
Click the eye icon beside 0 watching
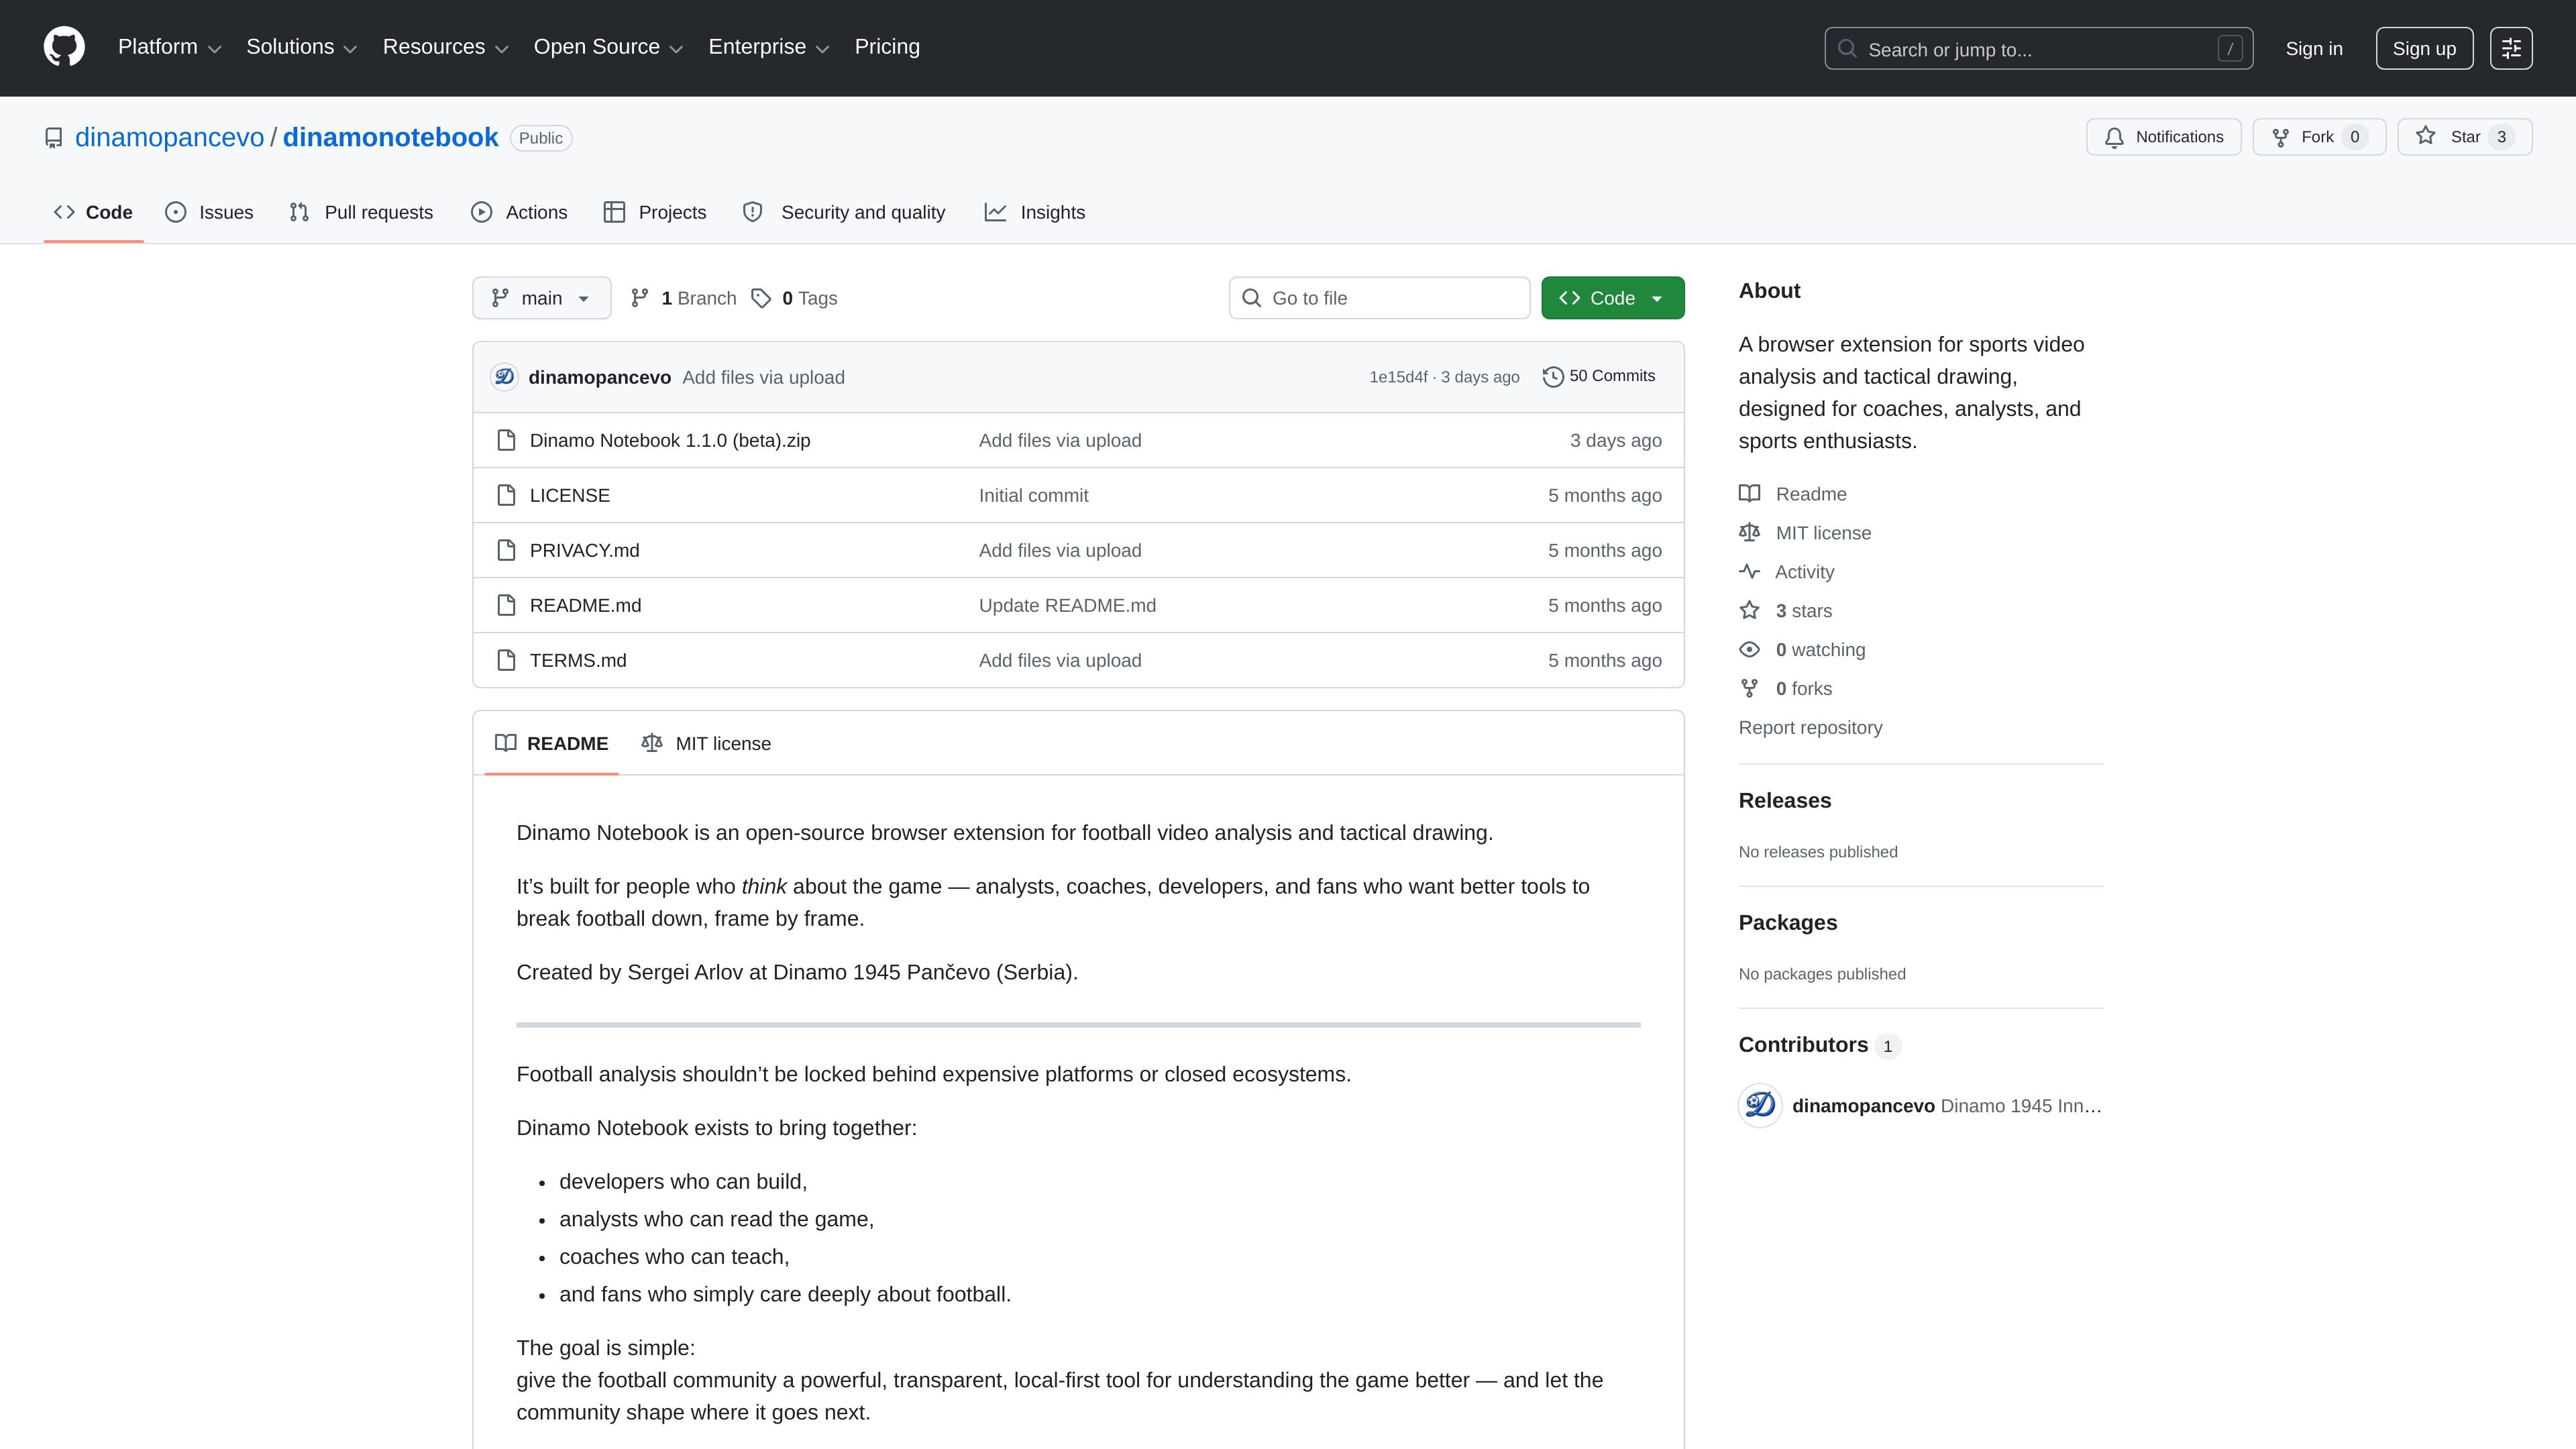tap(1749, 650)
